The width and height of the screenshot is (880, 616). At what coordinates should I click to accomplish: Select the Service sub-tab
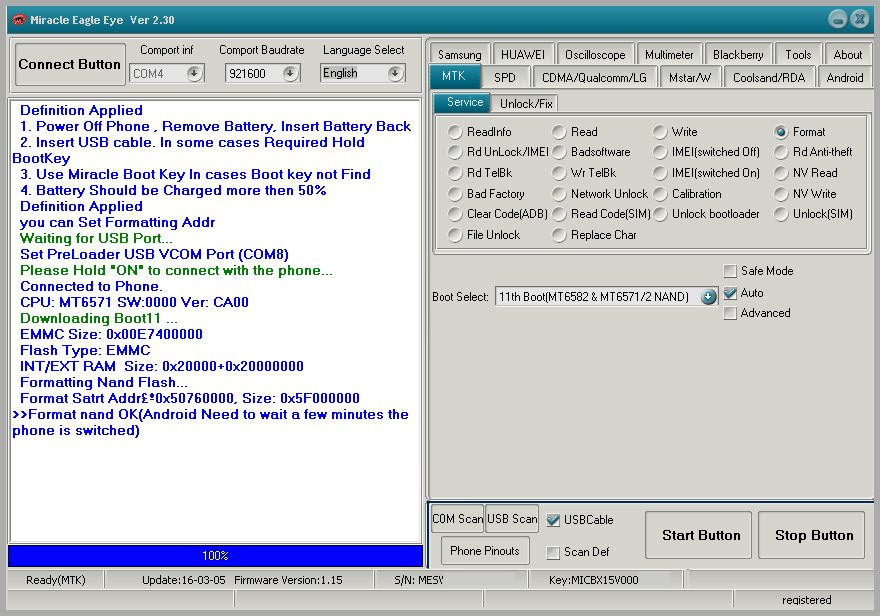pos(462,103)
